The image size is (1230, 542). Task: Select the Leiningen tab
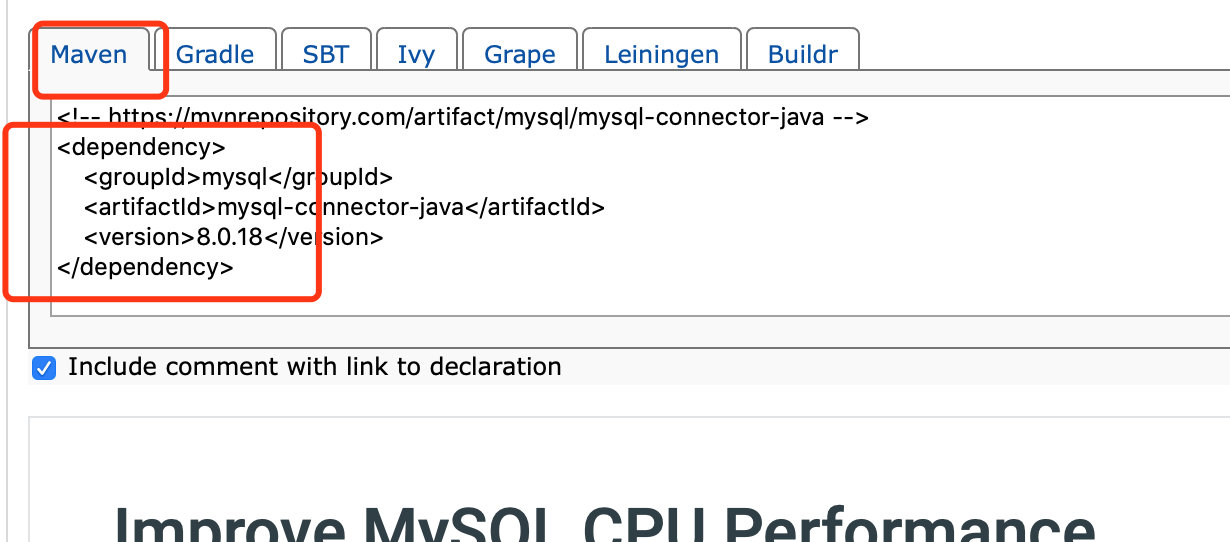pyautogui.click(x=661, y=53)
